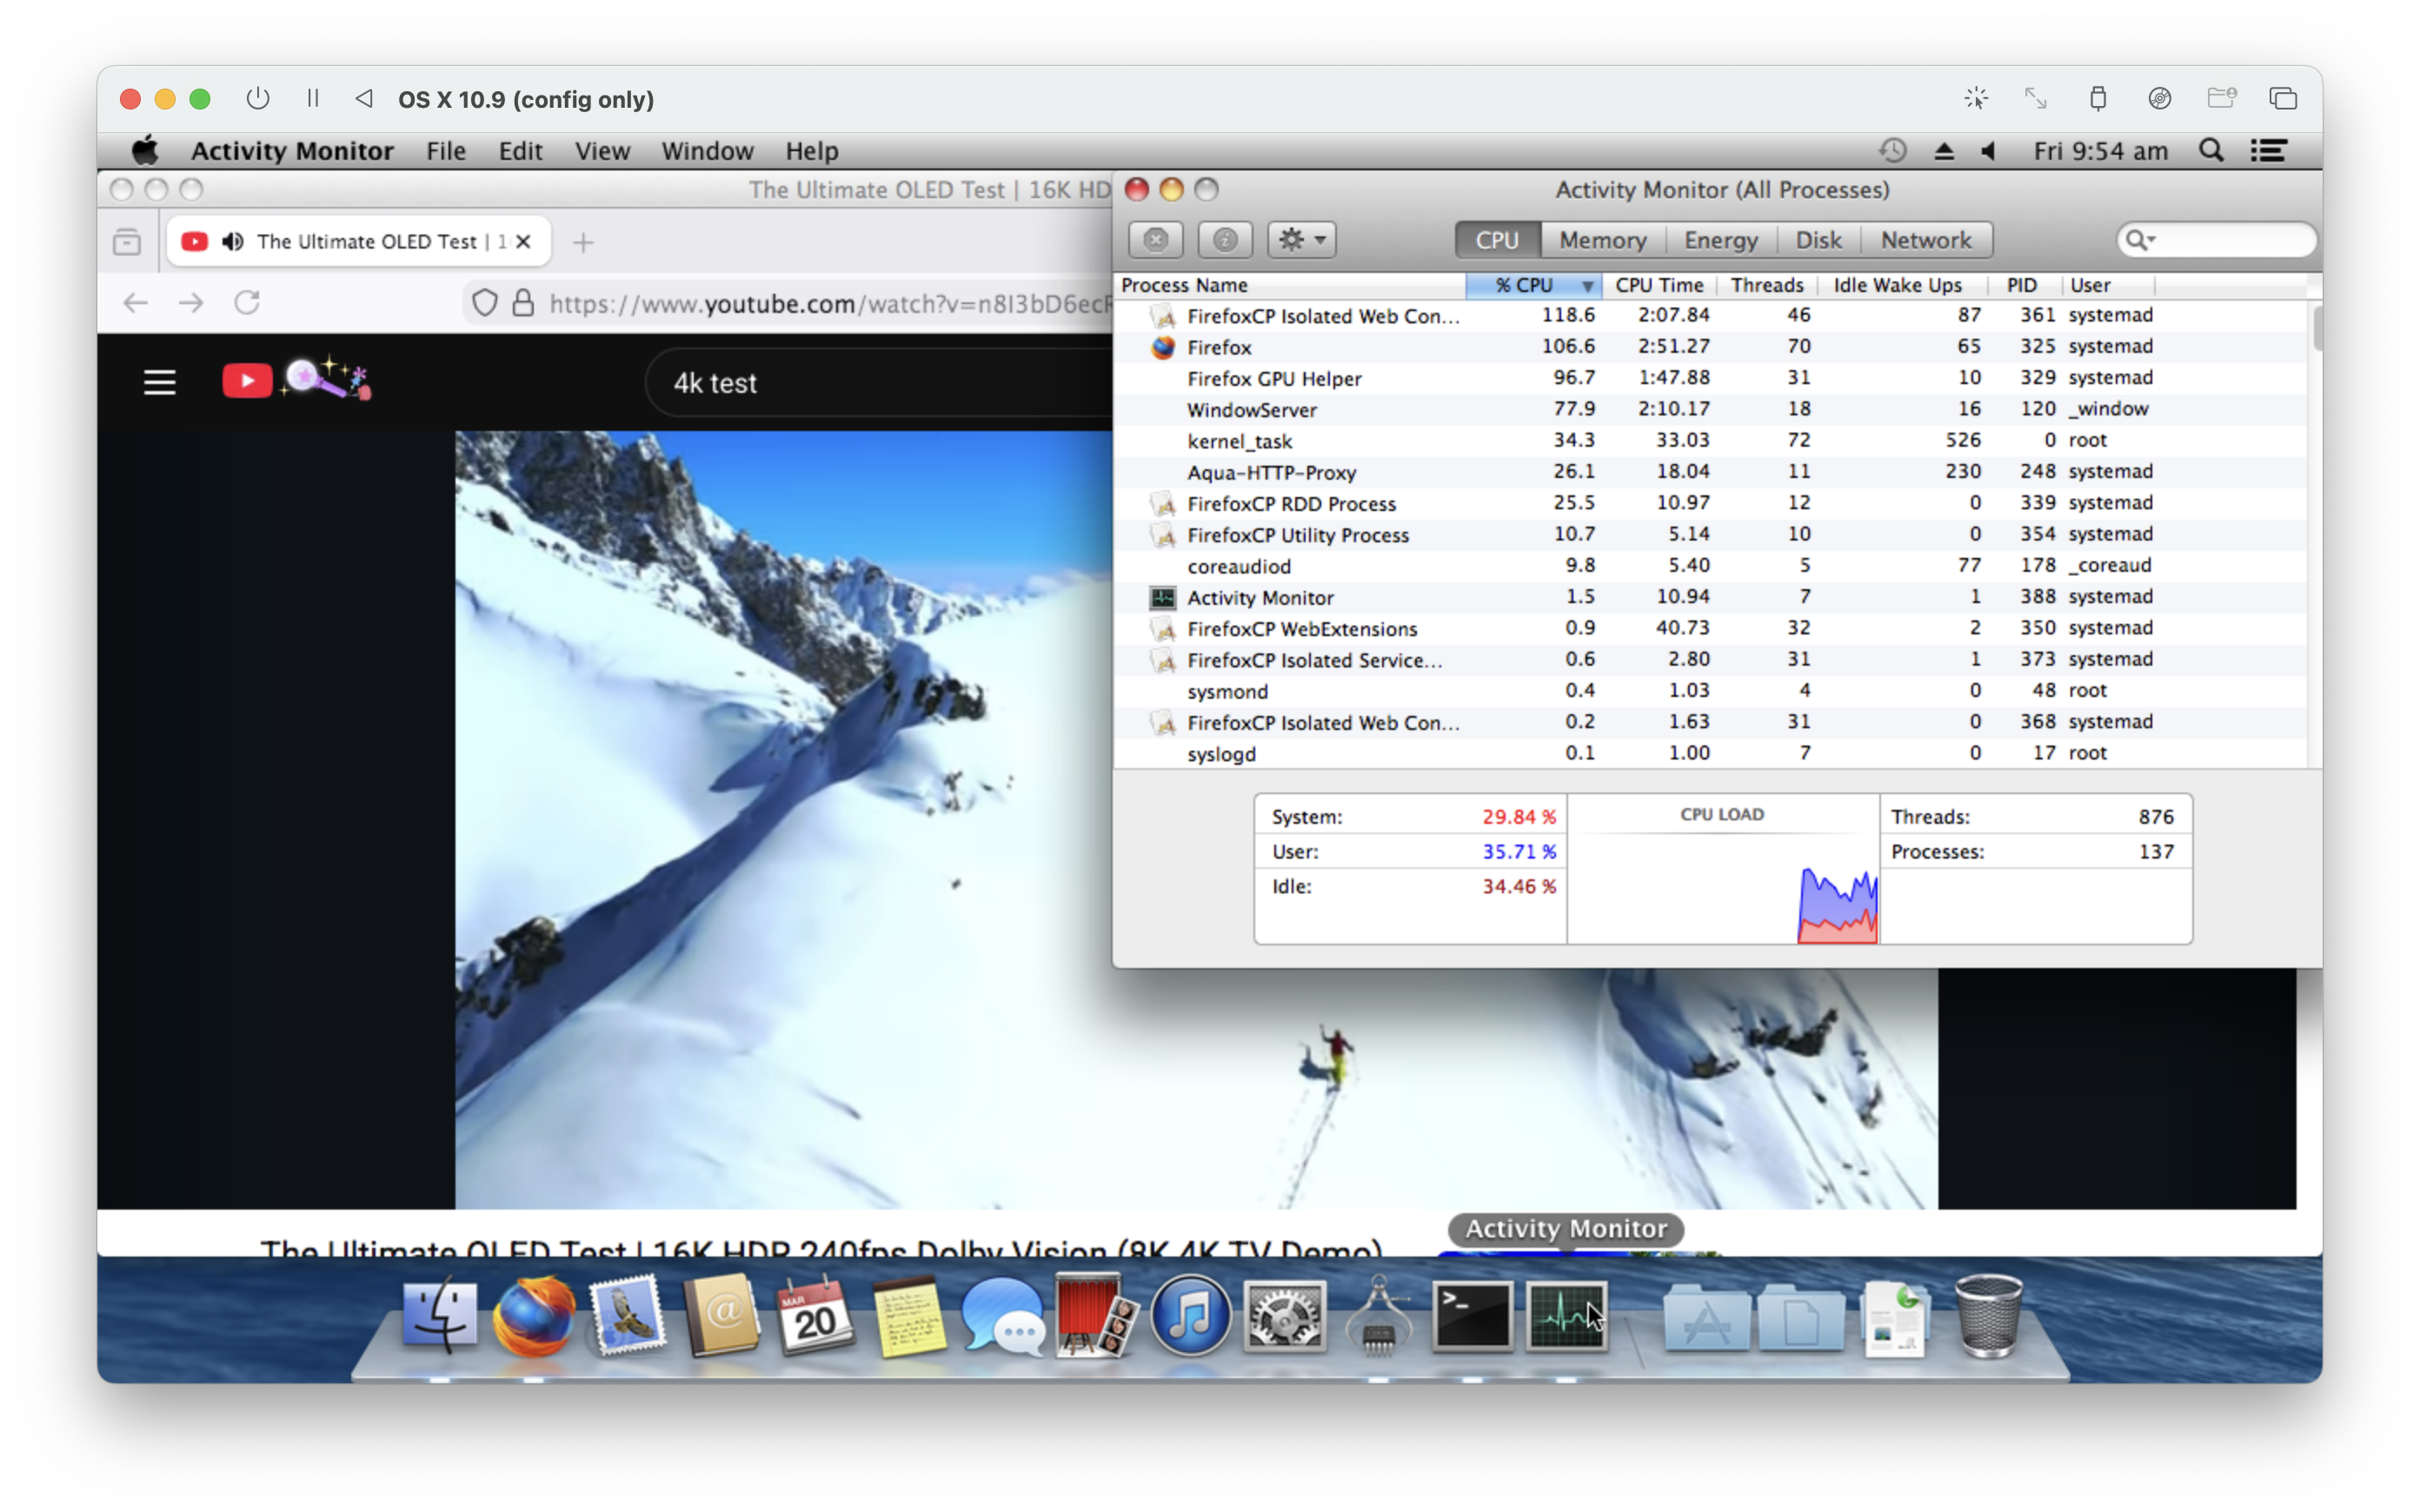Select the Network tab
Viewport: 2420px width, 1512px height.
(1925, 240)
